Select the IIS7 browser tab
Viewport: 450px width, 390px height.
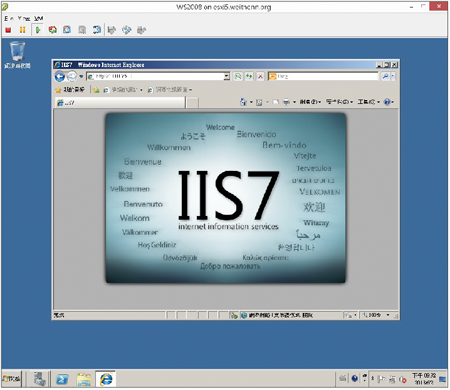pos(120,103)
